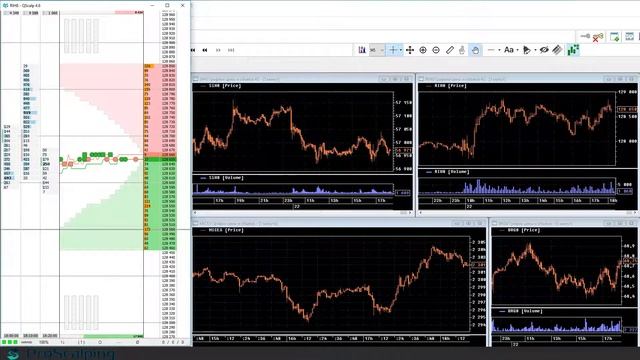
Task: Click the skip-to-first arrow button
Action: [193, 50]
